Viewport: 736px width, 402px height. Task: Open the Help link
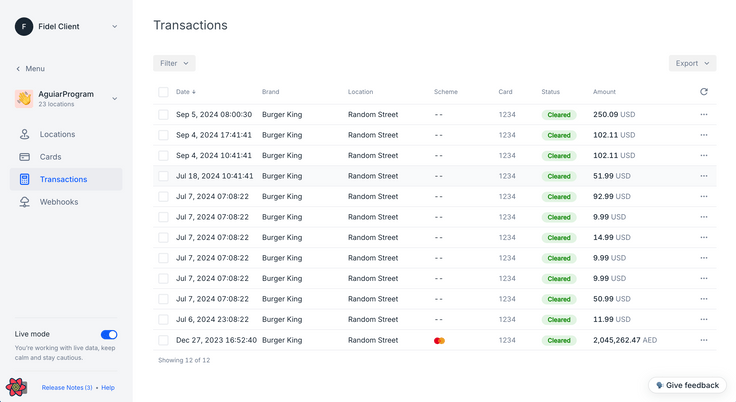108,387
